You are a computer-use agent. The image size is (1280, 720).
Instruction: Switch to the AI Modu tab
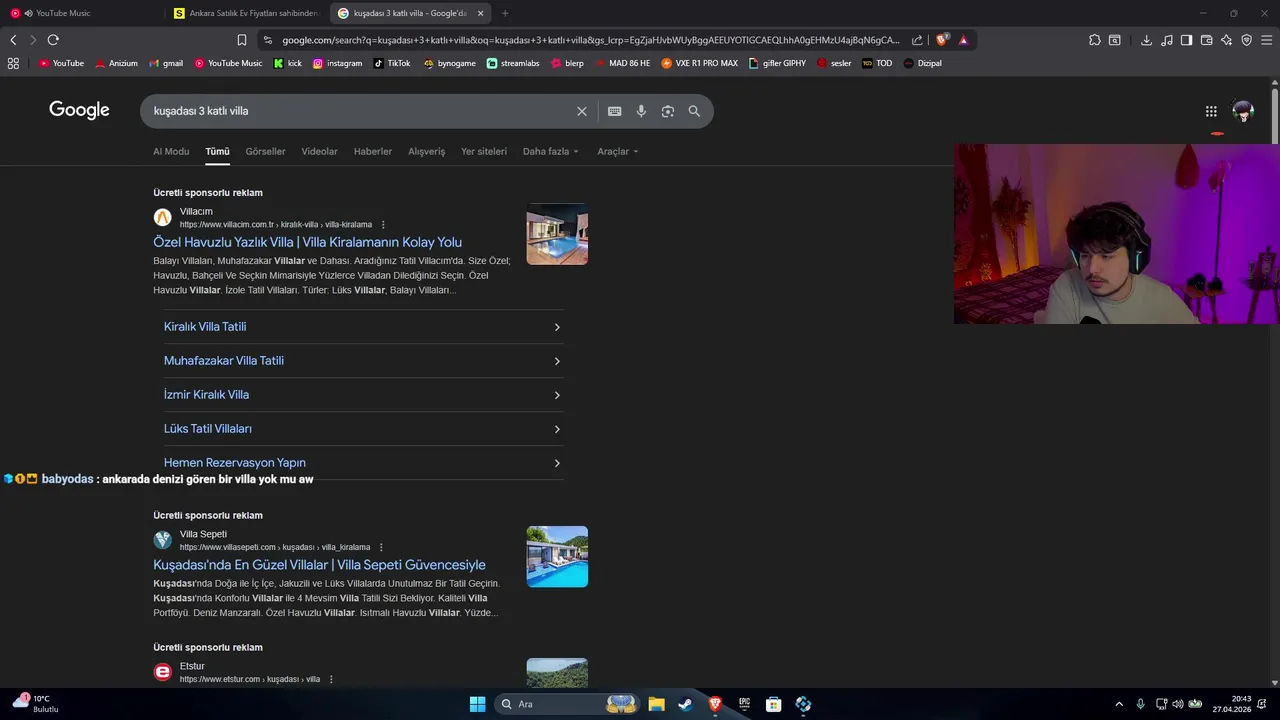pos(171,152)
